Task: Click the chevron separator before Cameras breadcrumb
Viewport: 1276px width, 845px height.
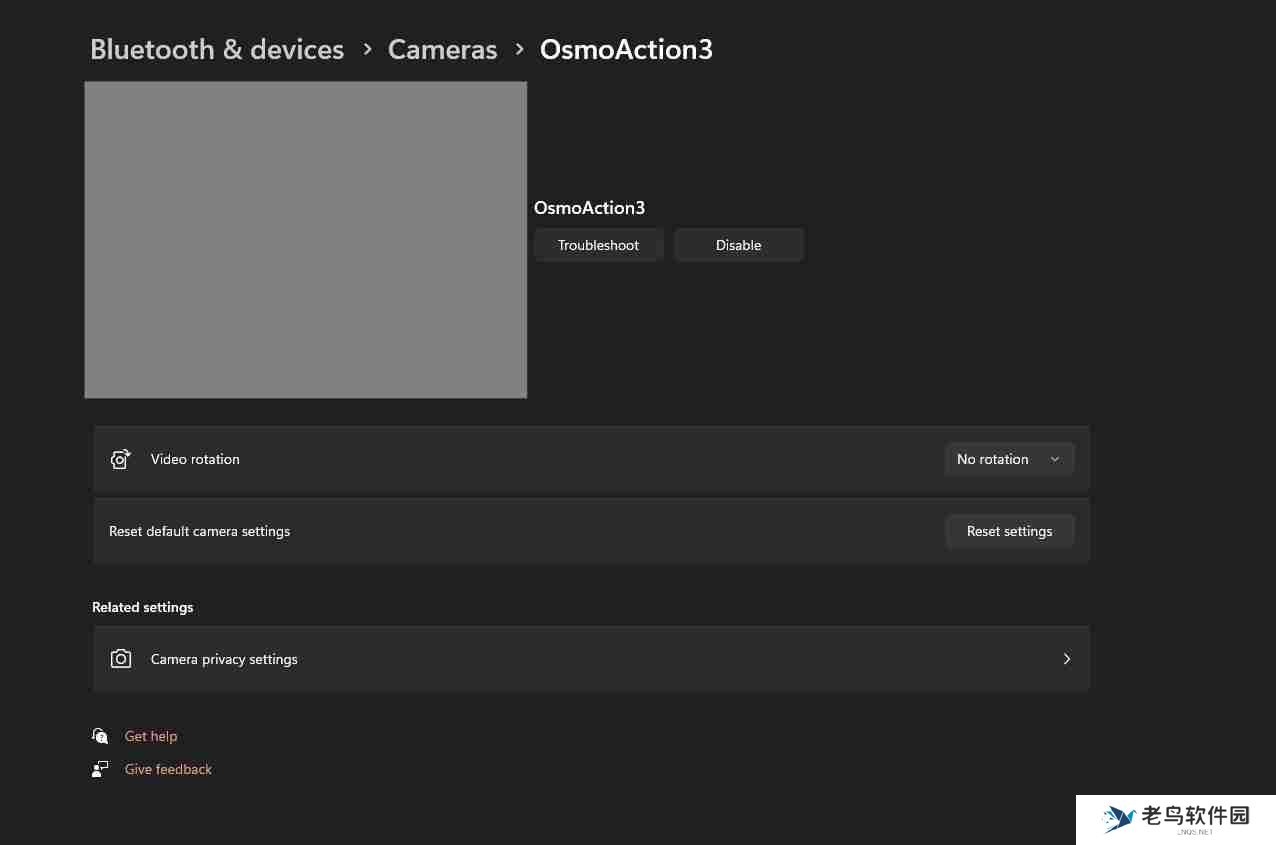Action: 367,49
